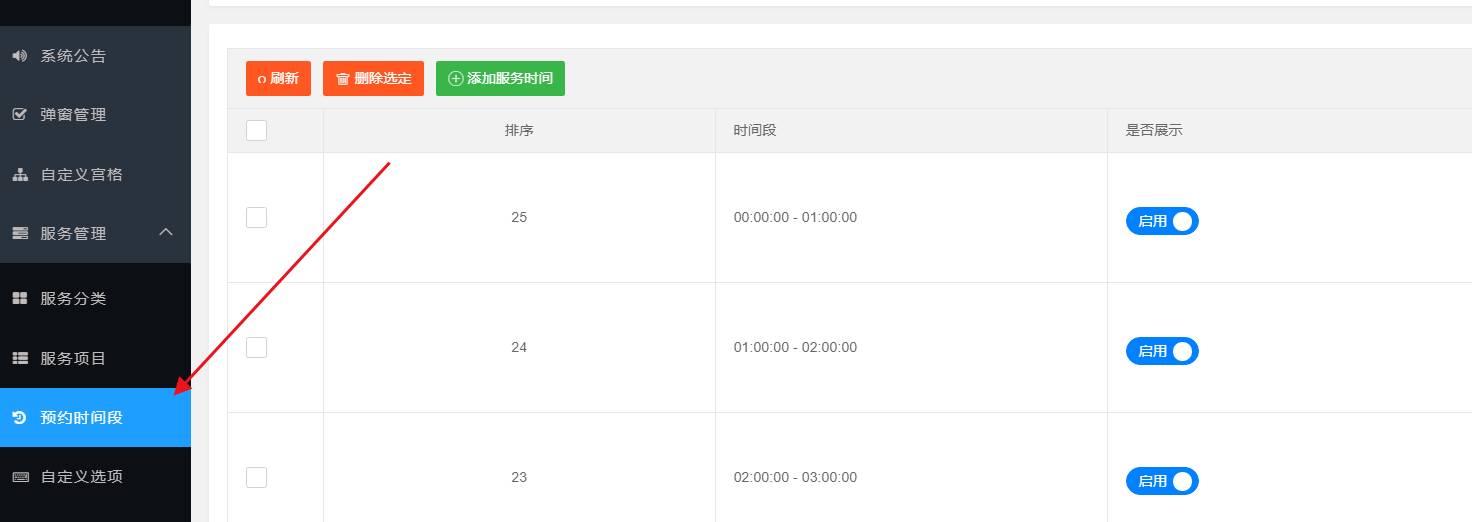Tick the select-all checkbox in table header
The width and height of the screenshot is (1472, 522).
point(256,130)
